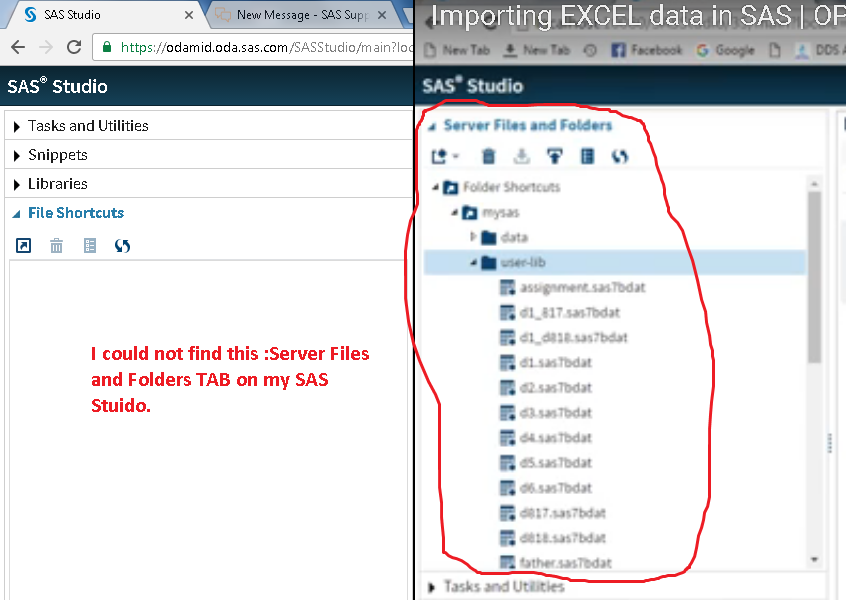This screenshot has width=846, height=600.
Task: Expand the data folder node
Action: point(473,236)
